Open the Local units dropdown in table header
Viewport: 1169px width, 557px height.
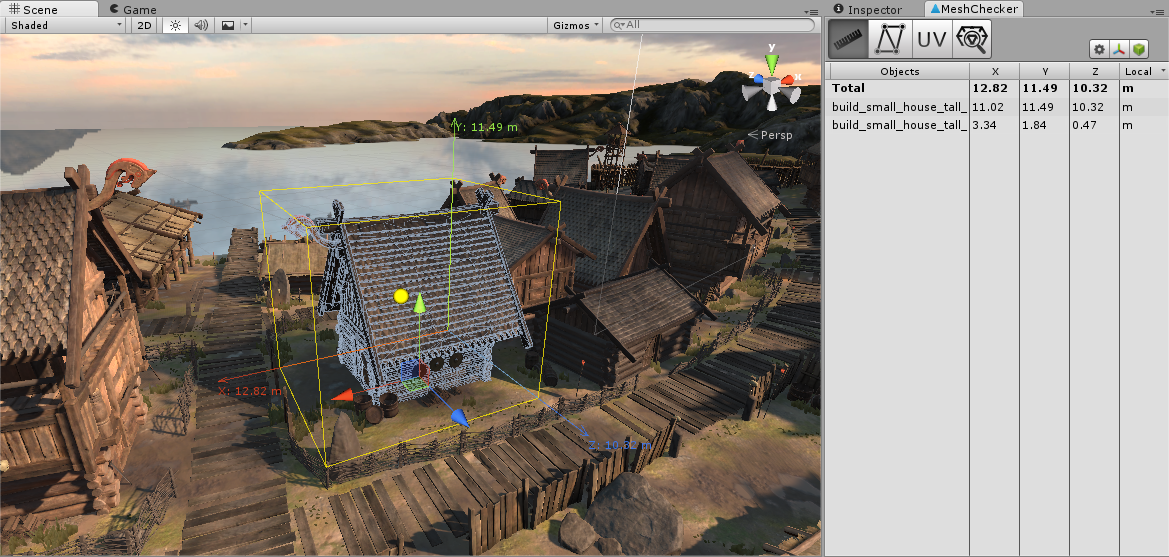point(1143,71)
